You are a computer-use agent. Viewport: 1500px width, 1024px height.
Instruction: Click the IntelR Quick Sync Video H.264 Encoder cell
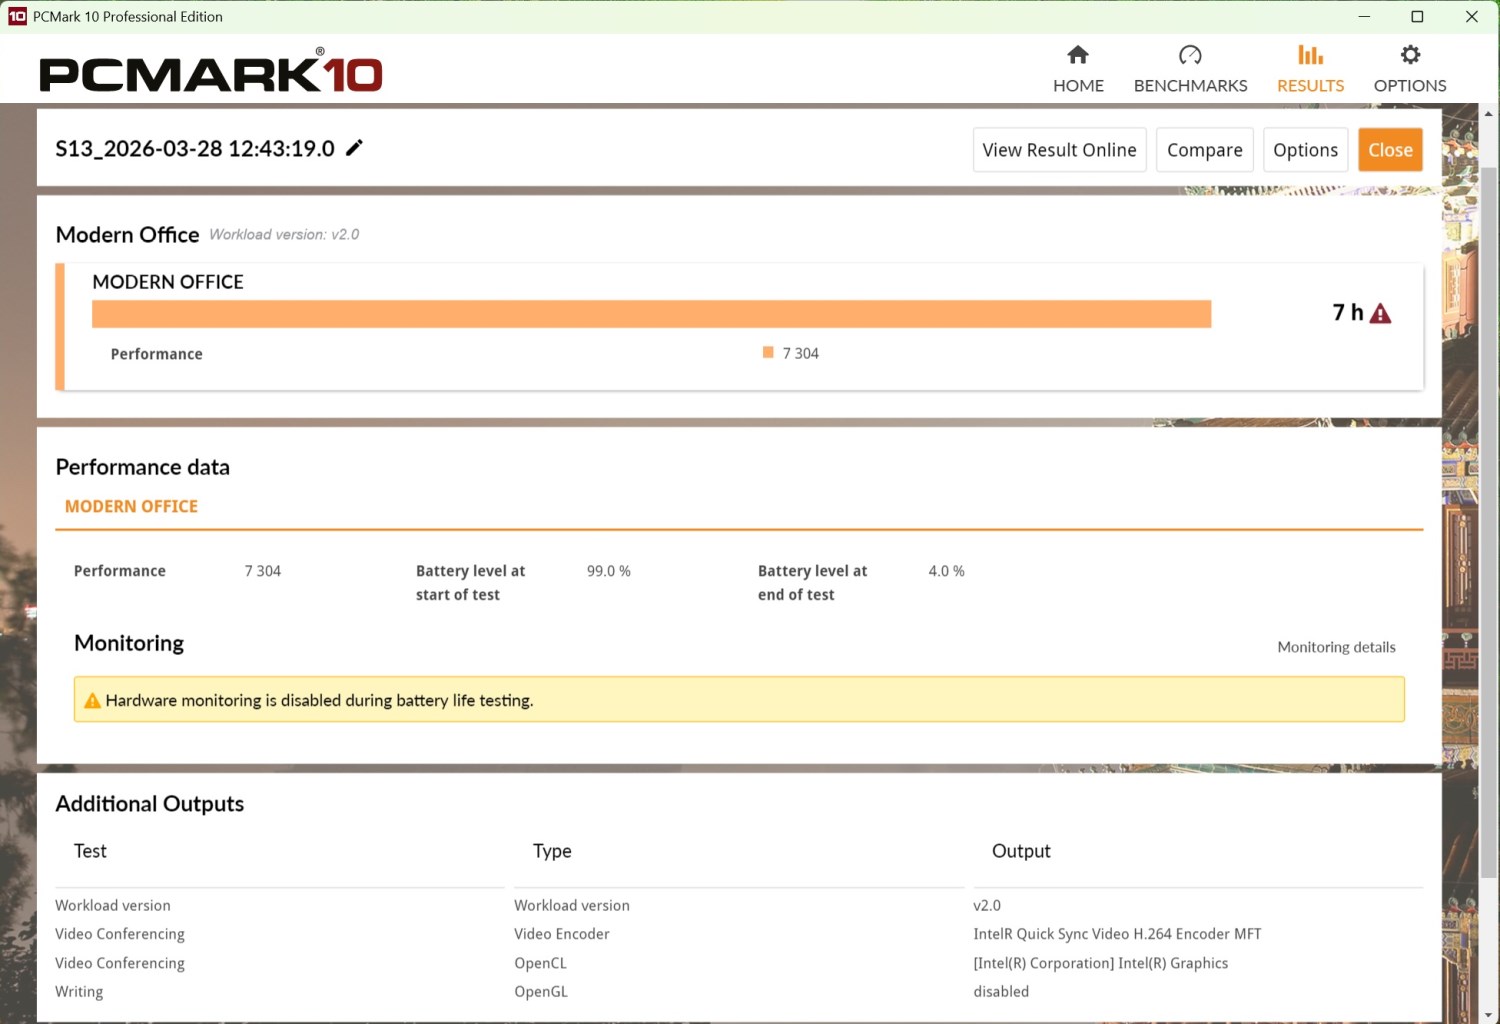click(1117, 934)
